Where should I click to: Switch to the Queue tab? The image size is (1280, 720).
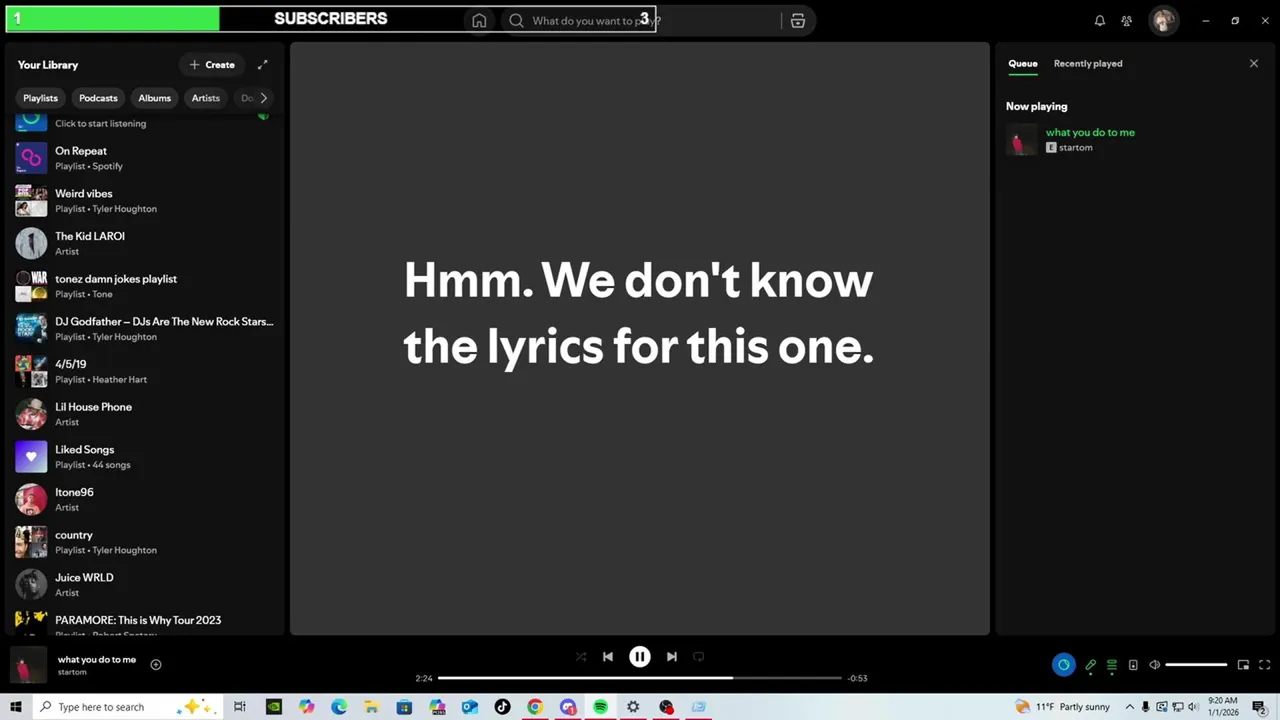pyautogui.click(x=1023, y=64)
